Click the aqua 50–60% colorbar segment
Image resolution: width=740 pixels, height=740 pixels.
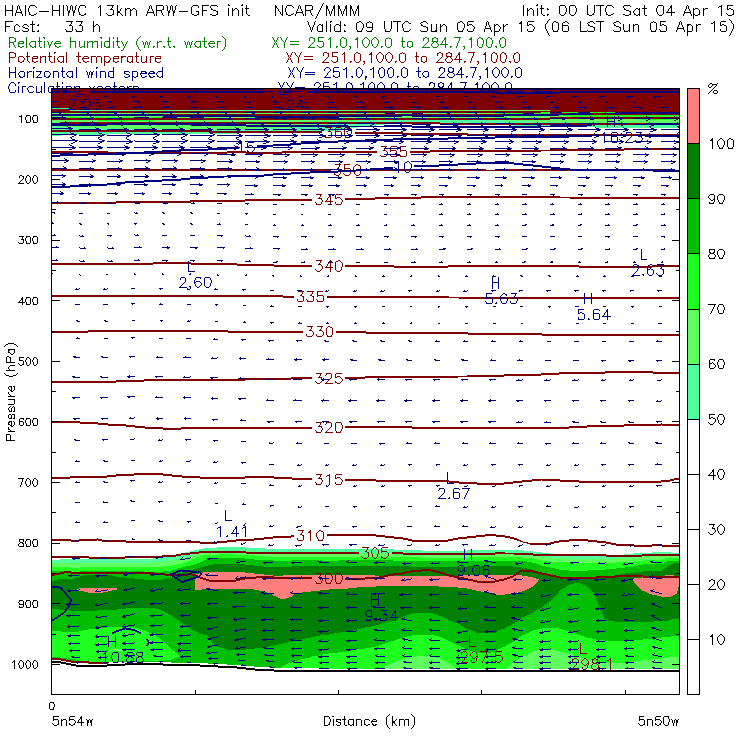[x=693, y=391]
